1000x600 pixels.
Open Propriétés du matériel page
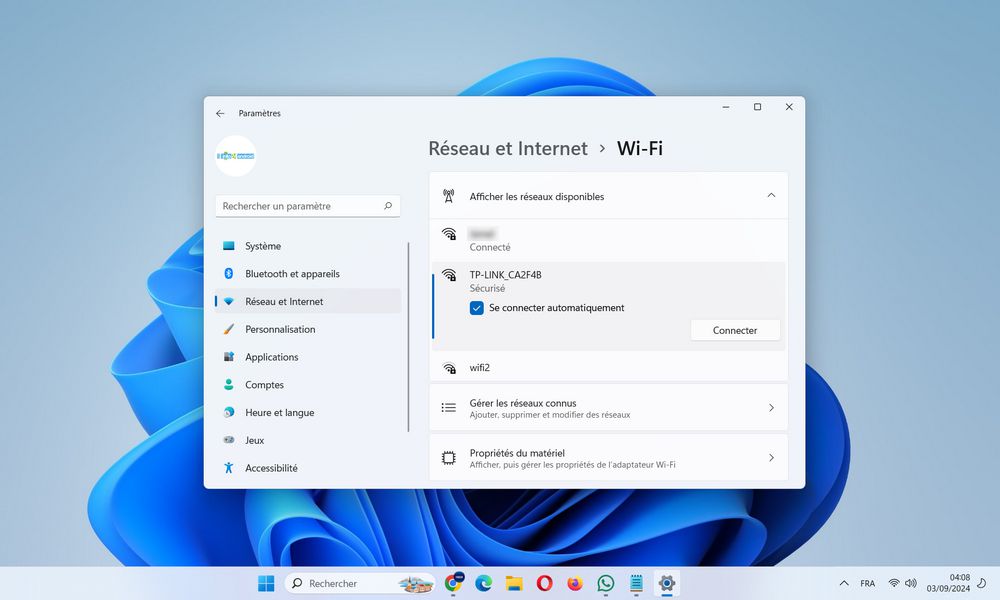click(608, 458)
